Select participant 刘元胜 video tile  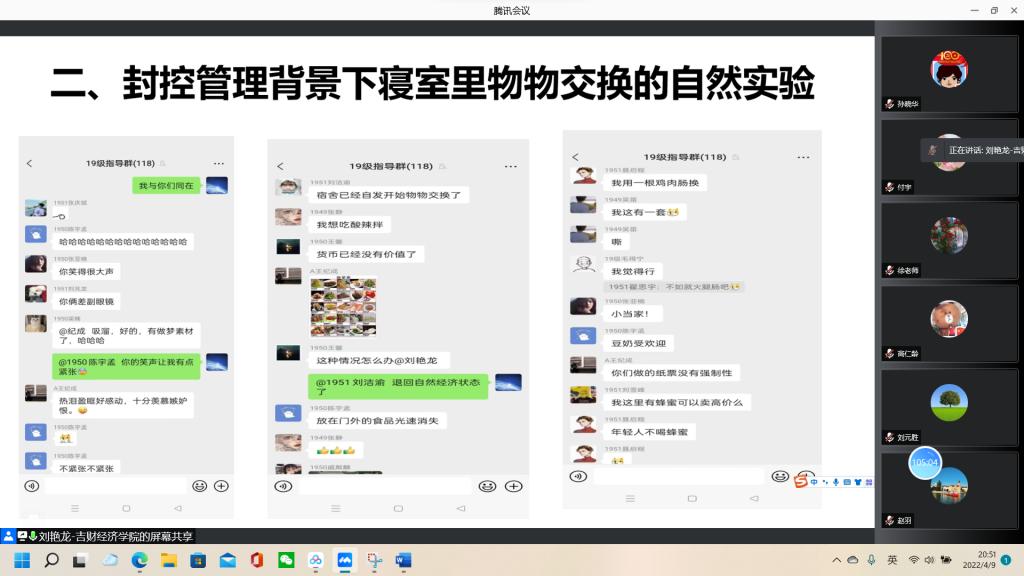pyautogui.click(x=949, y=408)
